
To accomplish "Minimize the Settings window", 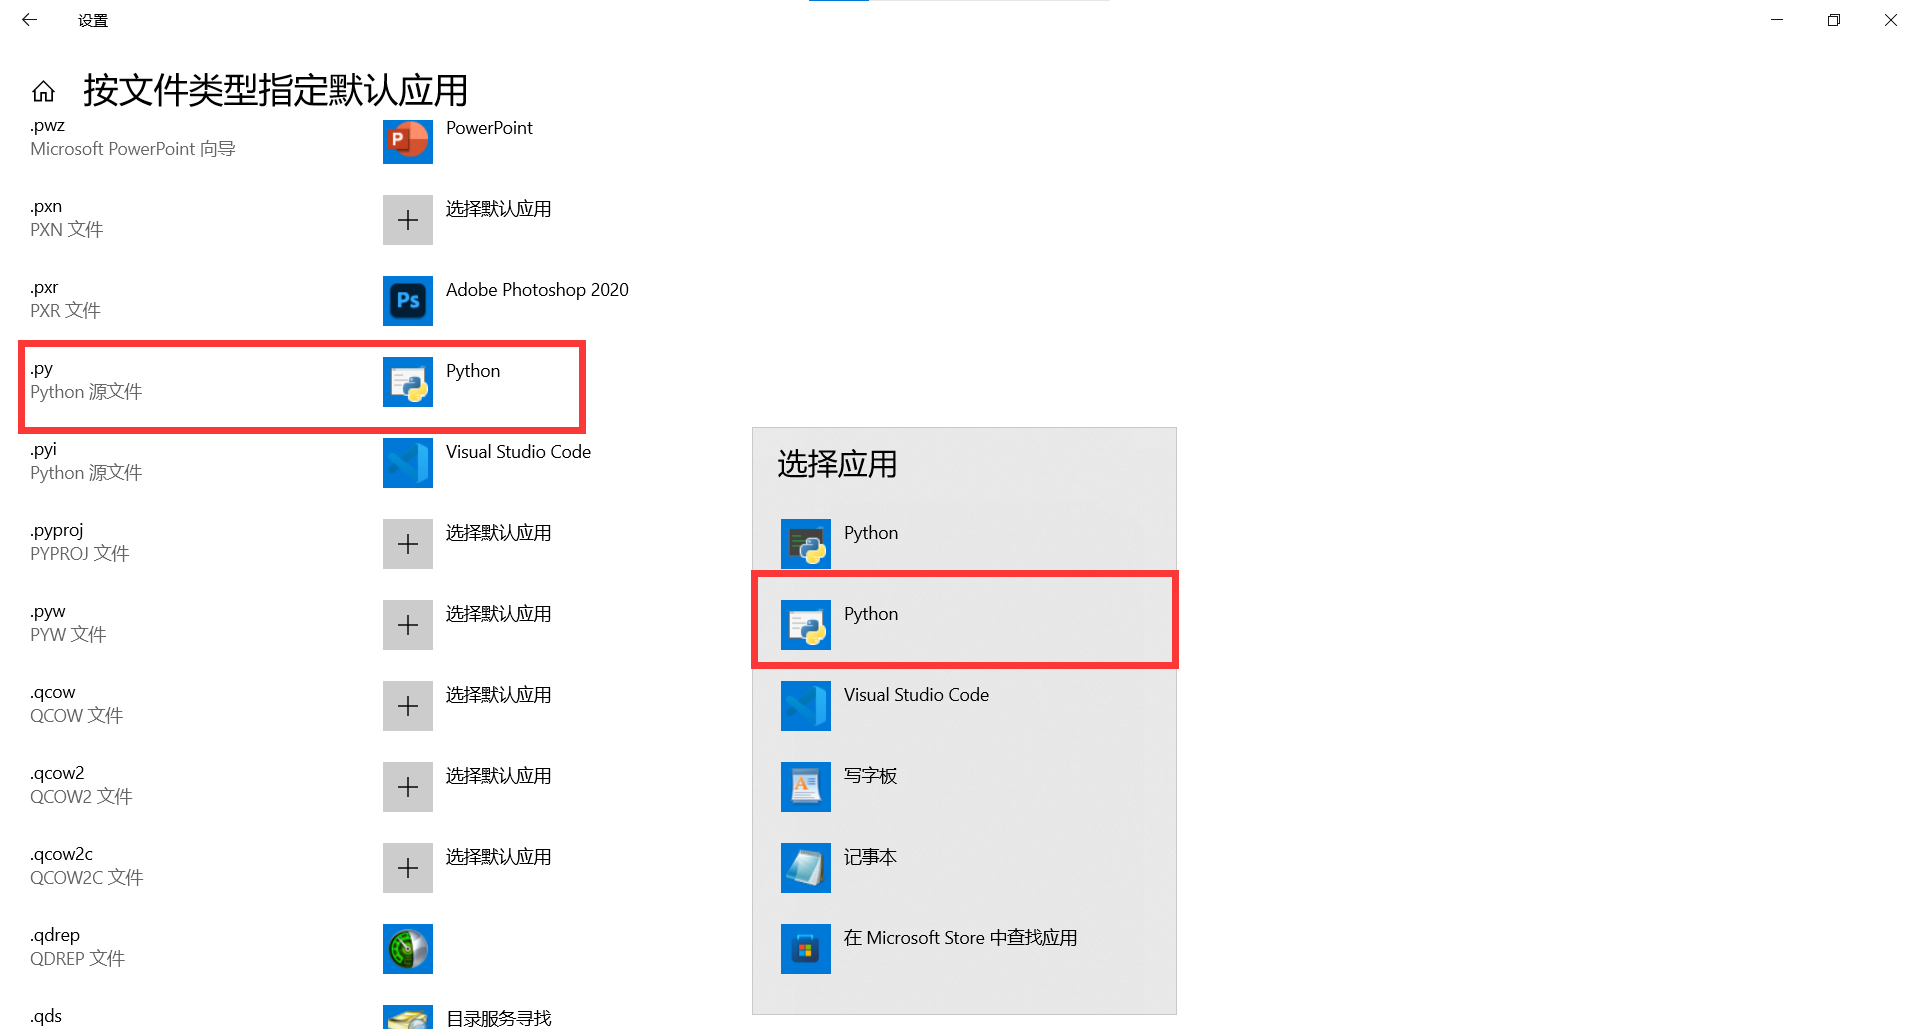I will coord(1777,20).
